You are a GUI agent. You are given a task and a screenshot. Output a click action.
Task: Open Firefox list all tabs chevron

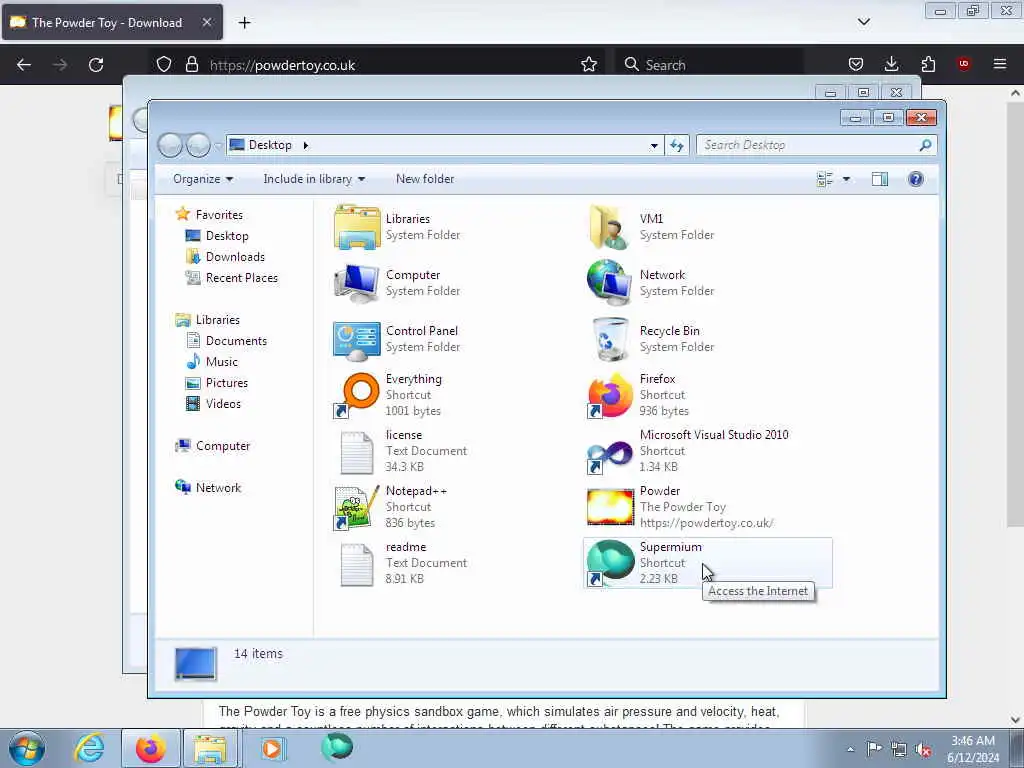click(863, 22)
